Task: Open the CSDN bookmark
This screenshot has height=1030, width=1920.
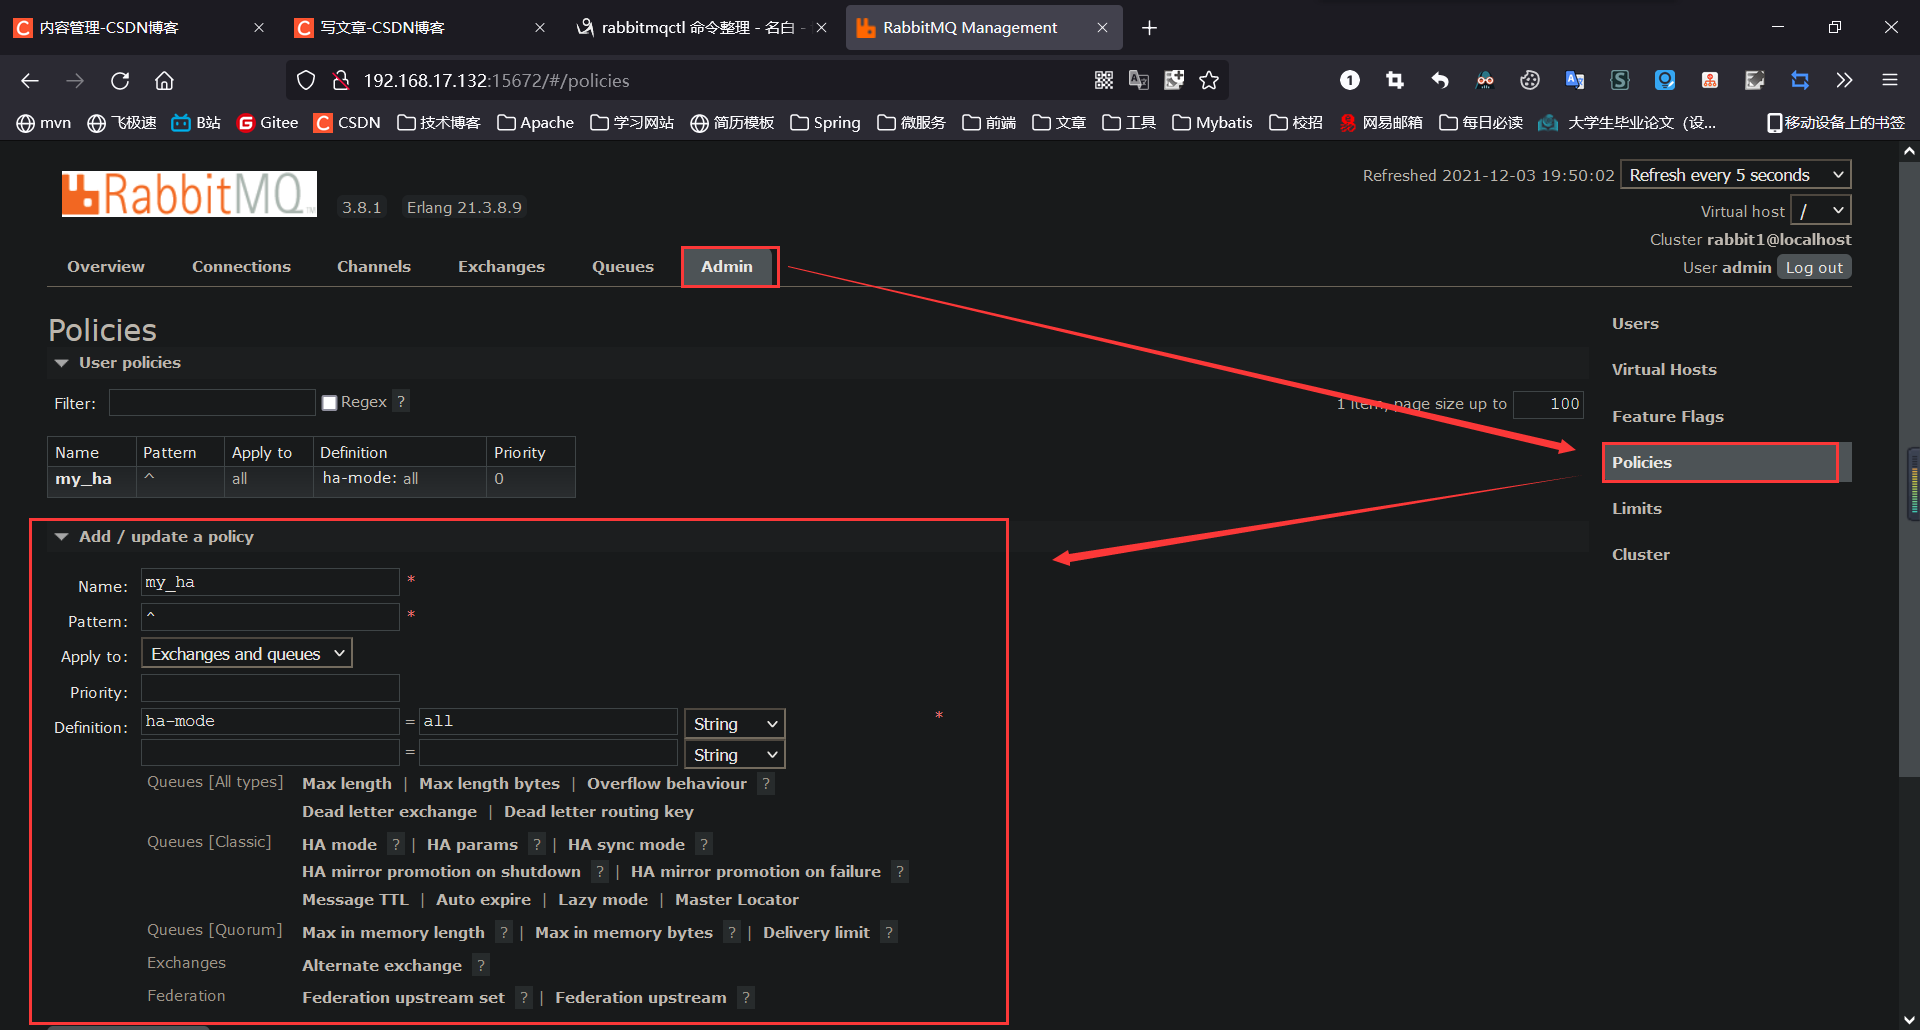Action: 347,122
